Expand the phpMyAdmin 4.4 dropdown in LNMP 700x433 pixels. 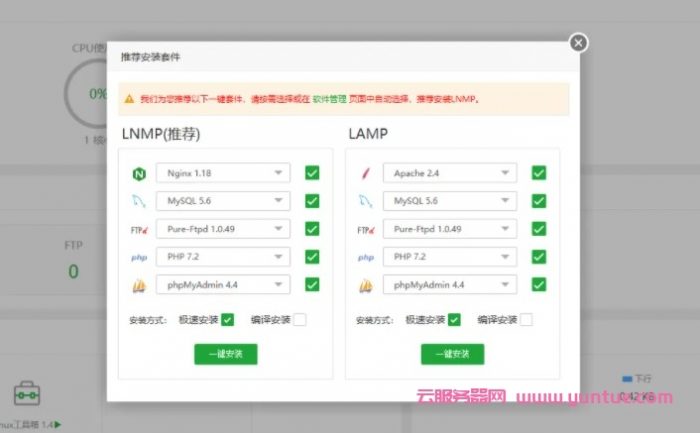coord(223,285)
